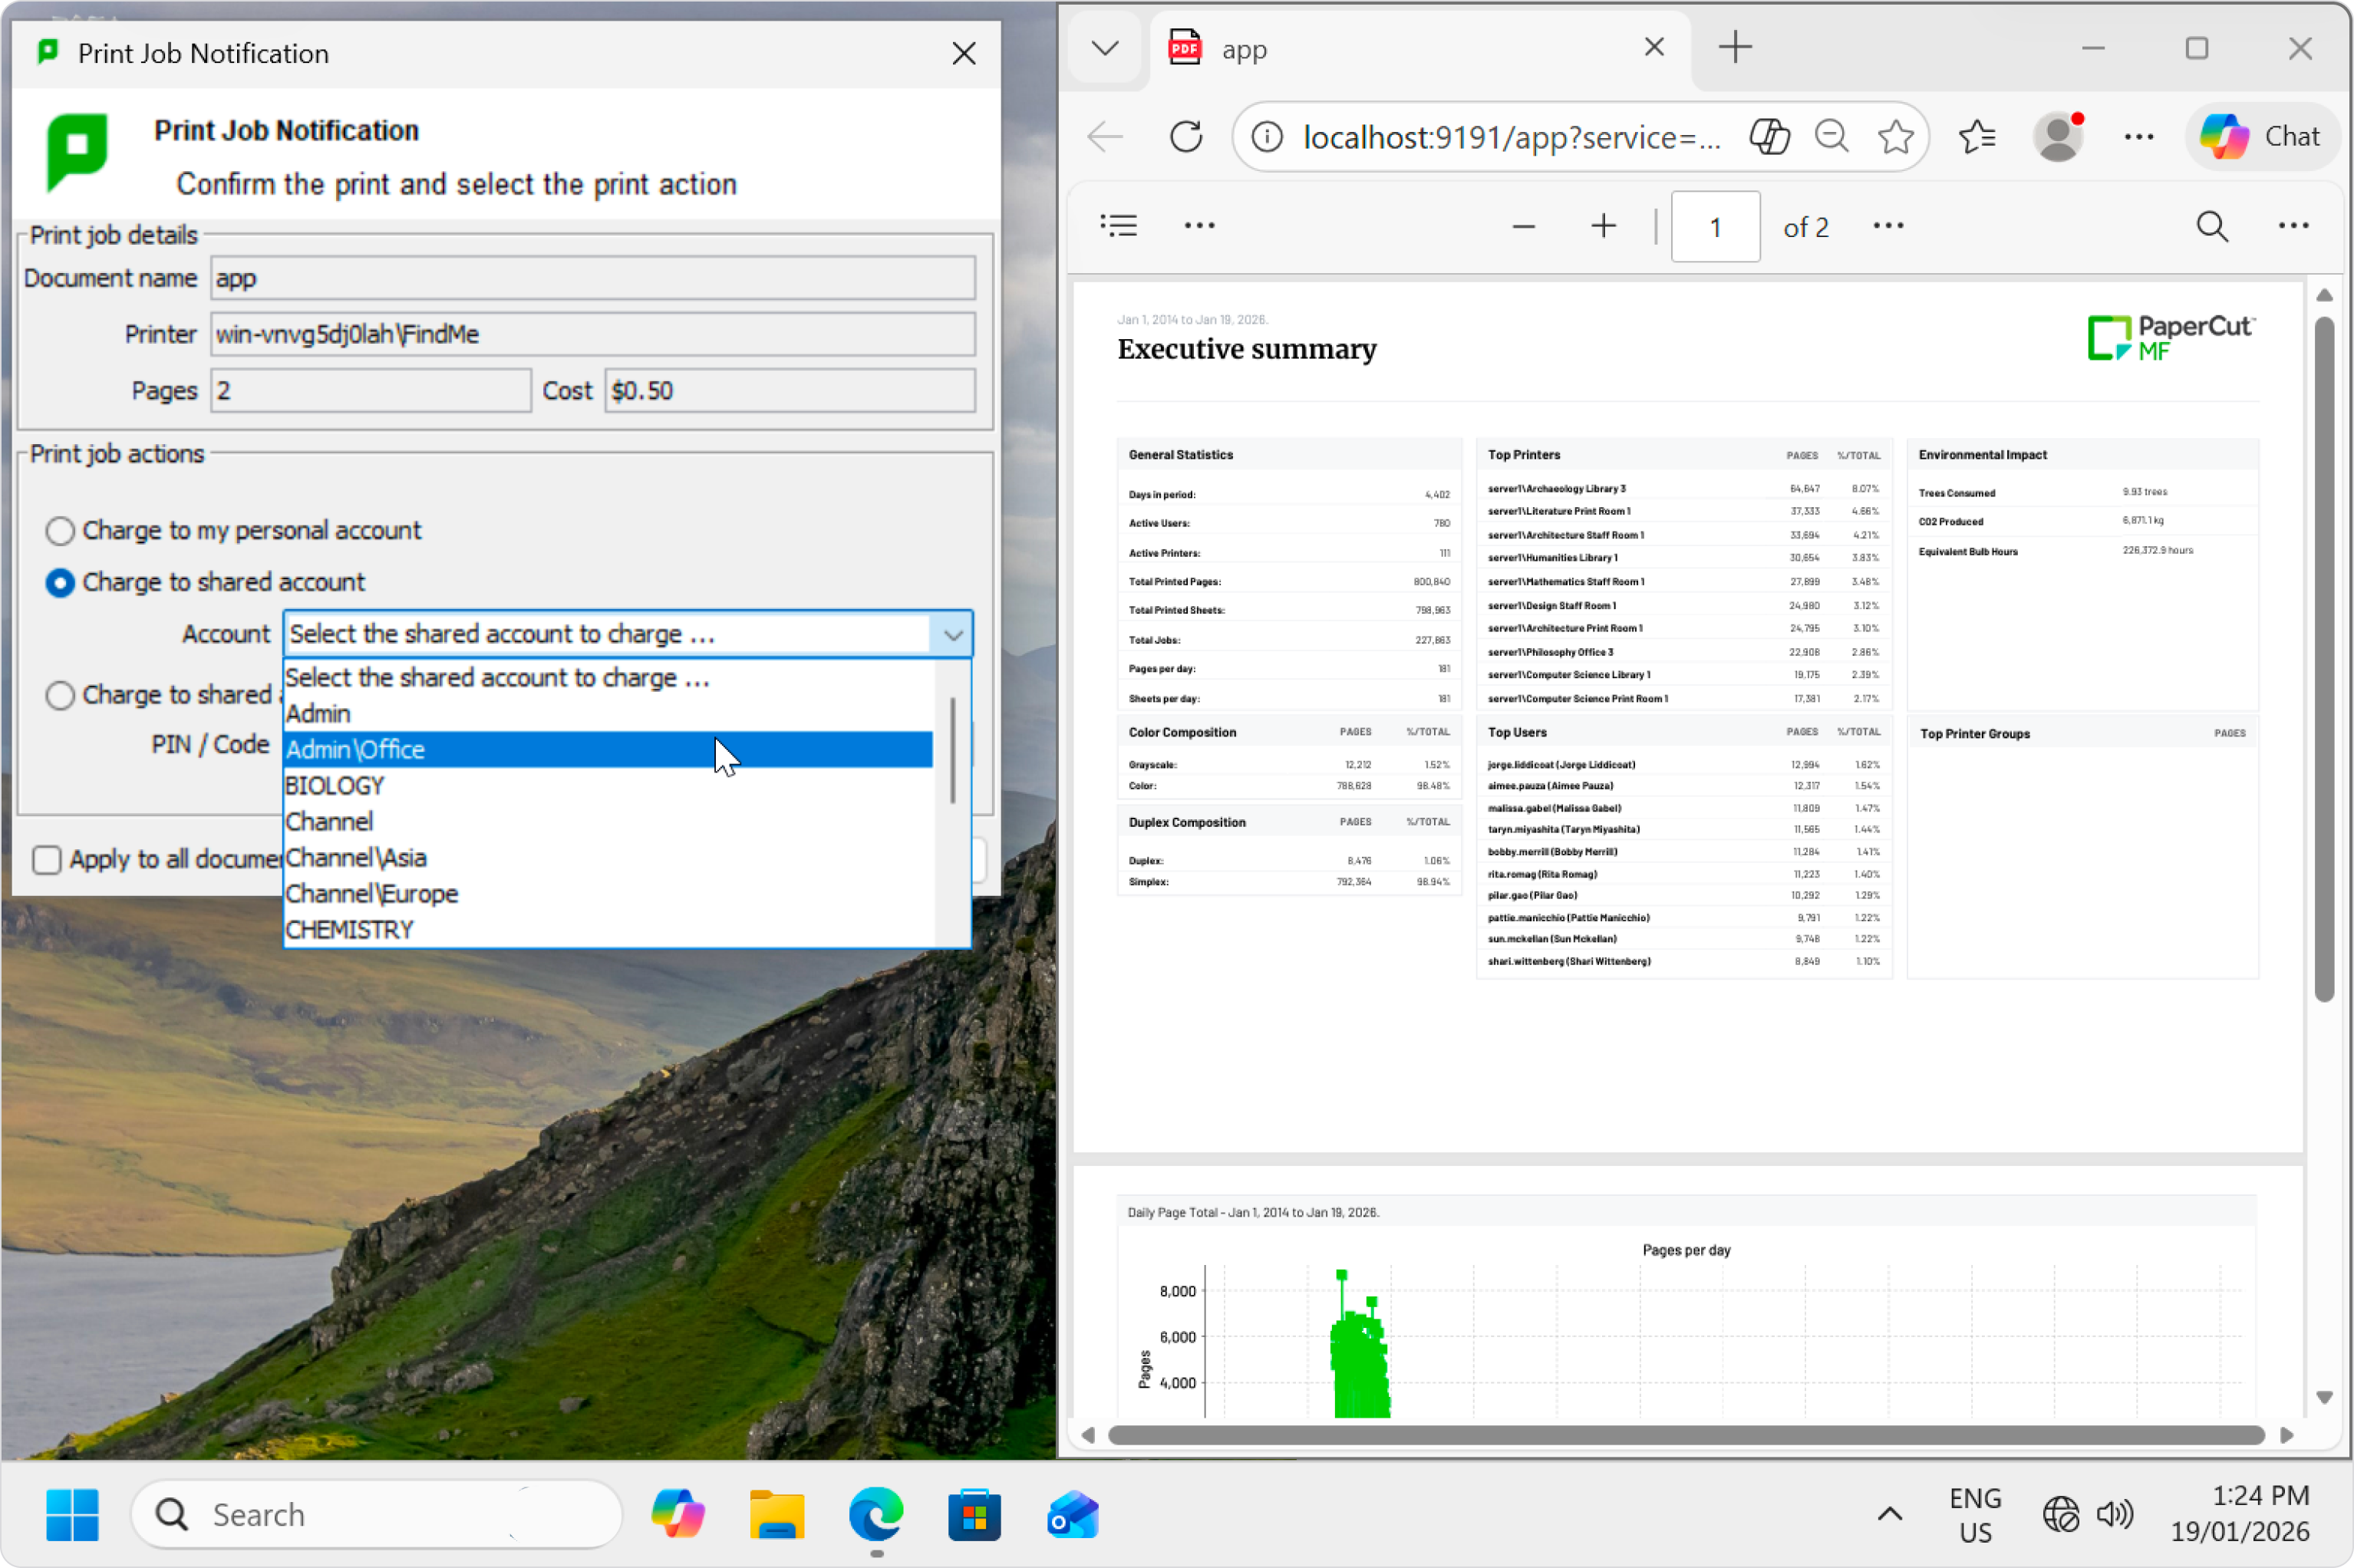
Task: Open split screen mode in Edge
Action: (x=1768, y=136)
